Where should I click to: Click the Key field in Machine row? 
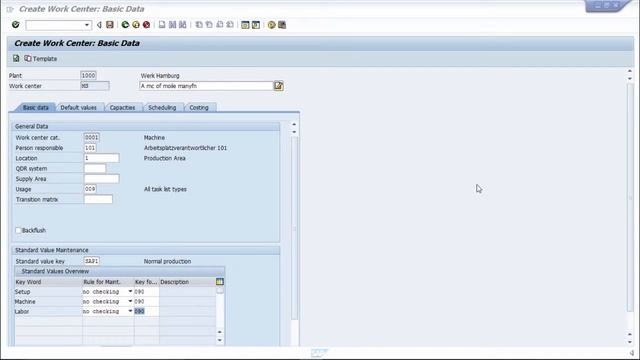(147, 301)
